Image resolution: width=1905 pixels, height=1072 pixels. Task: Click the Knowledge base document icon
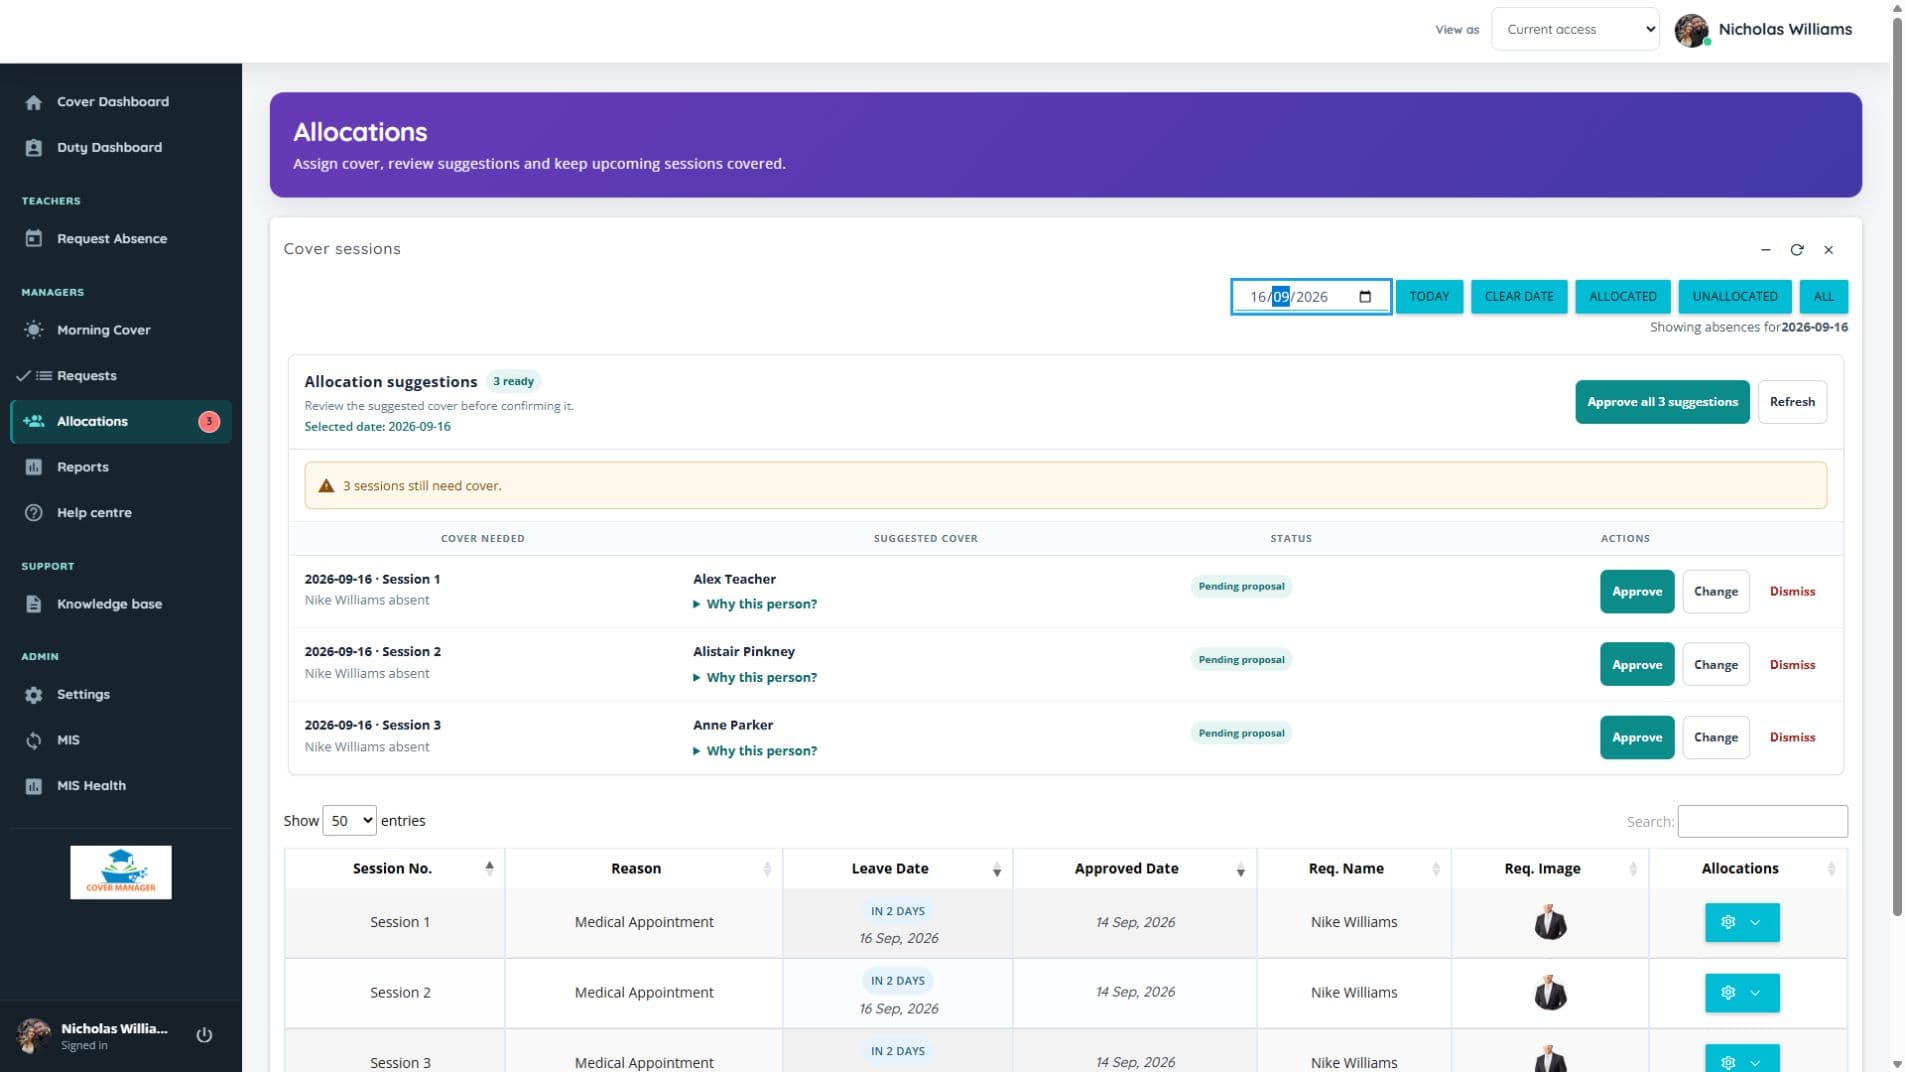pyautogui.click(x=33, y=604)
